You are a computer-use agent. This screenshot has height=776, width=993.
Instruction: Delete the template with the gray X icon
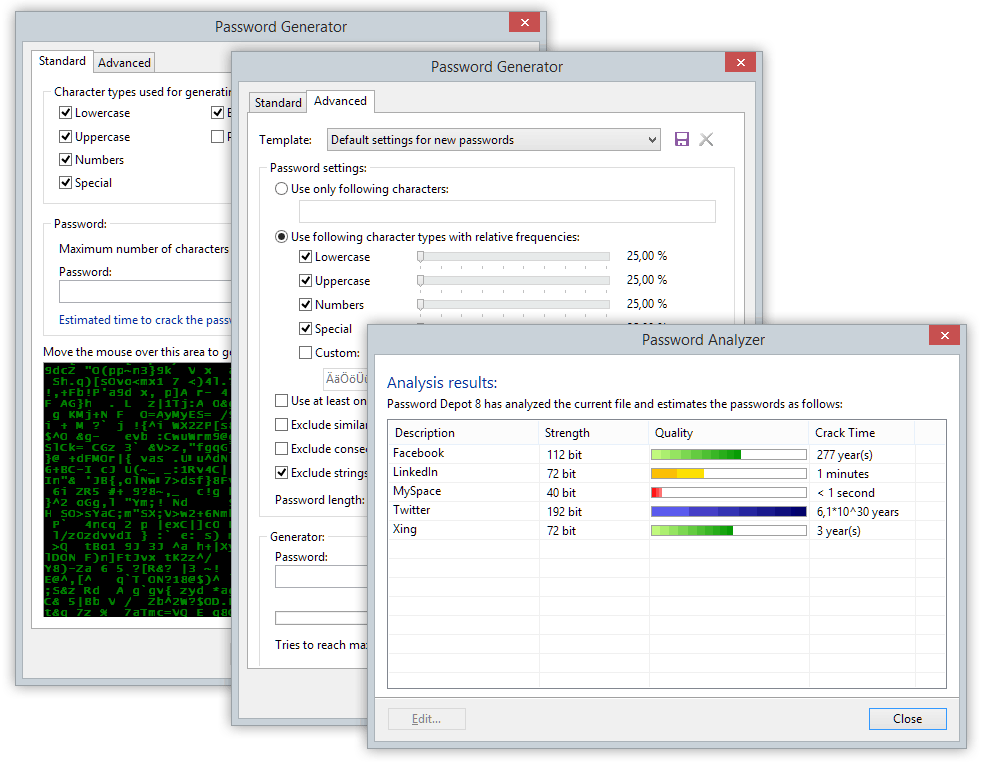point(706,139)
